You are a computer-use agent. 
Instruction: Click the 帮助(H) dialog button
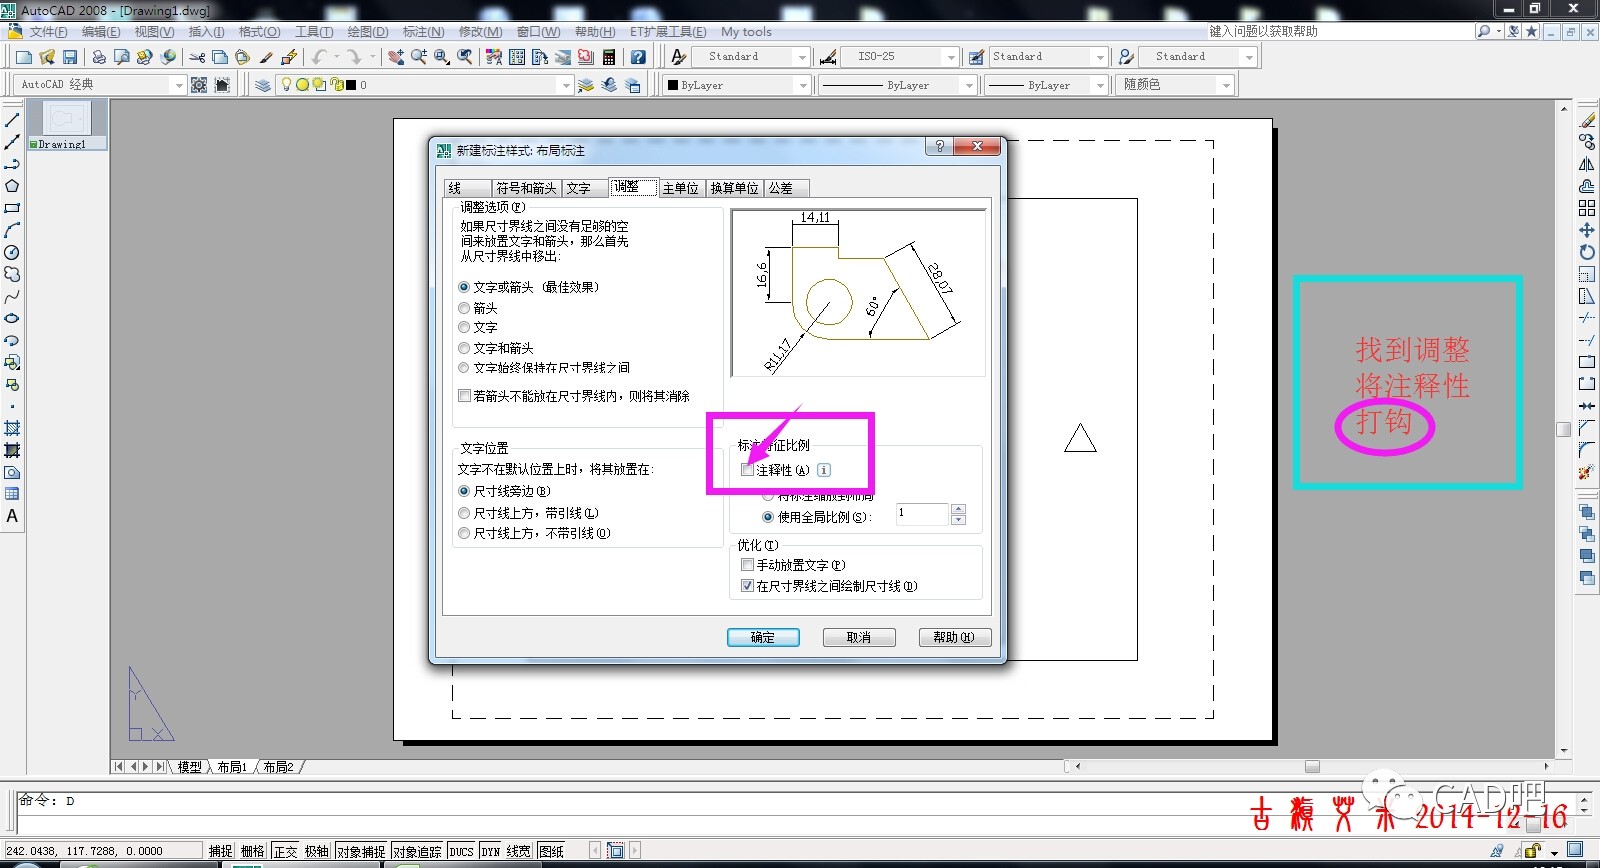pyautogui.click(x=954, y=637)
